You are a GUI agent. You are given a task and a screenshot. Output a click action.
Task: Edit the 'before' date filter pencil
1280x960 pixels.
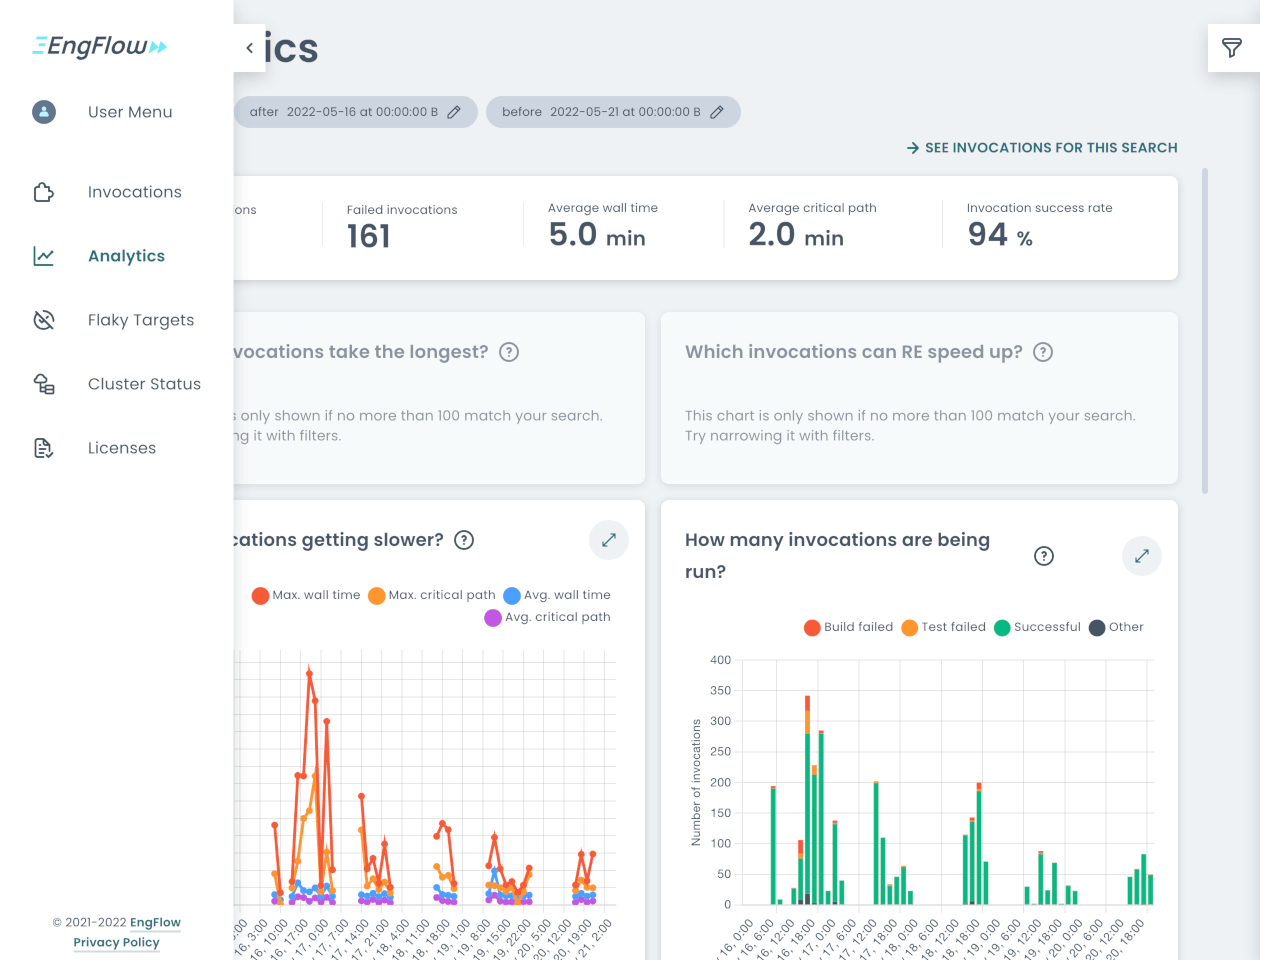click(x=717, y=112)
